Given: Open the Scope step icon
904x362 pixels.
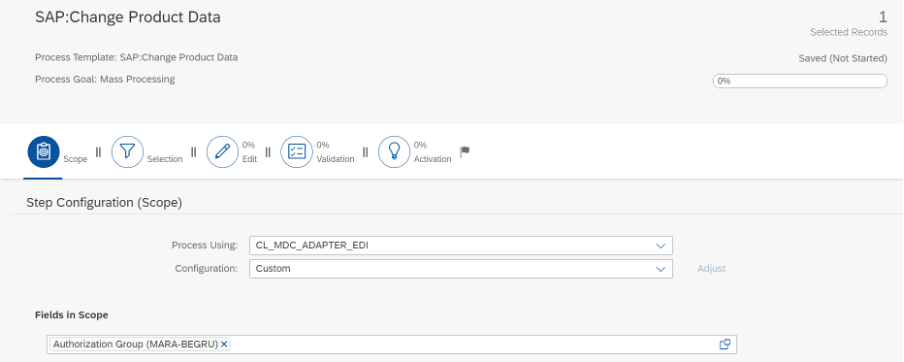Looking at the screenshot, I should tap(43, 152).
